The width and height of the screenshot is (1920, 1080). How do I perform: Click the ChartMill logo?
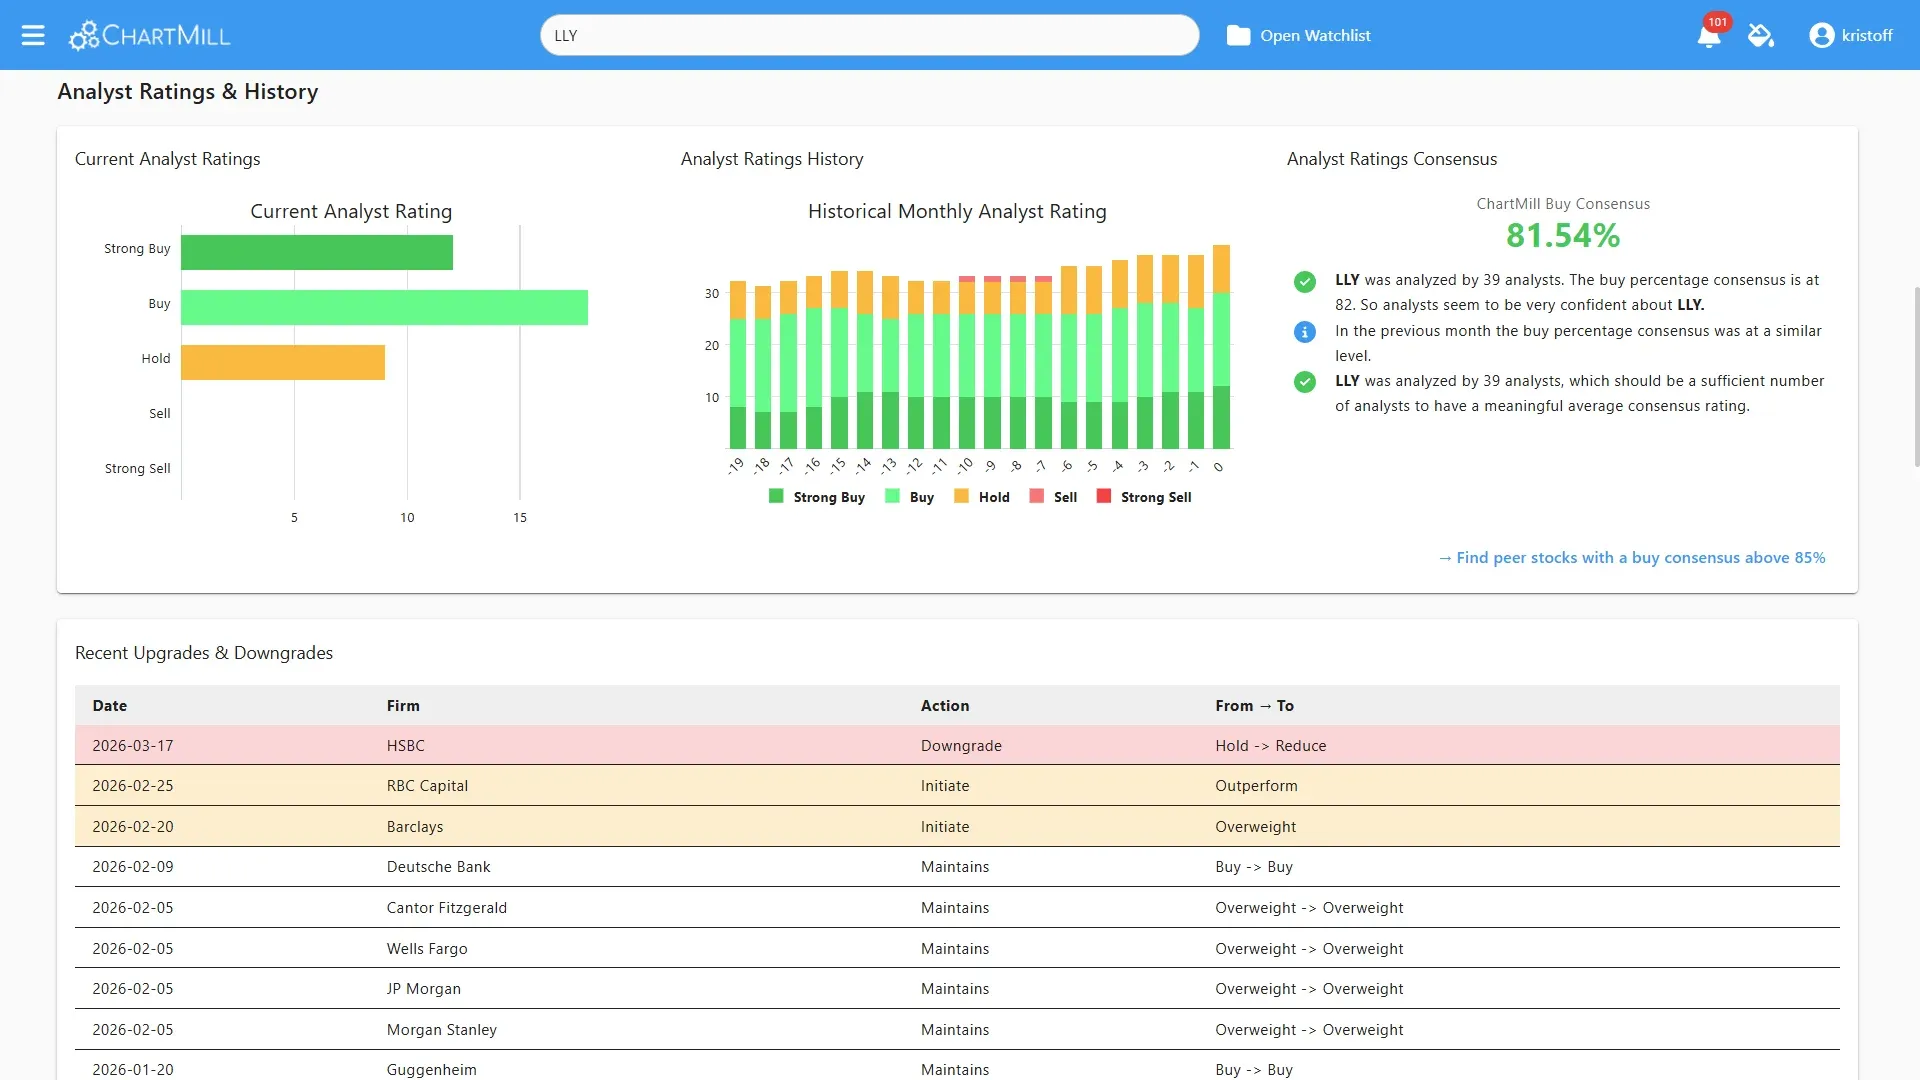[x=150, y=35]
